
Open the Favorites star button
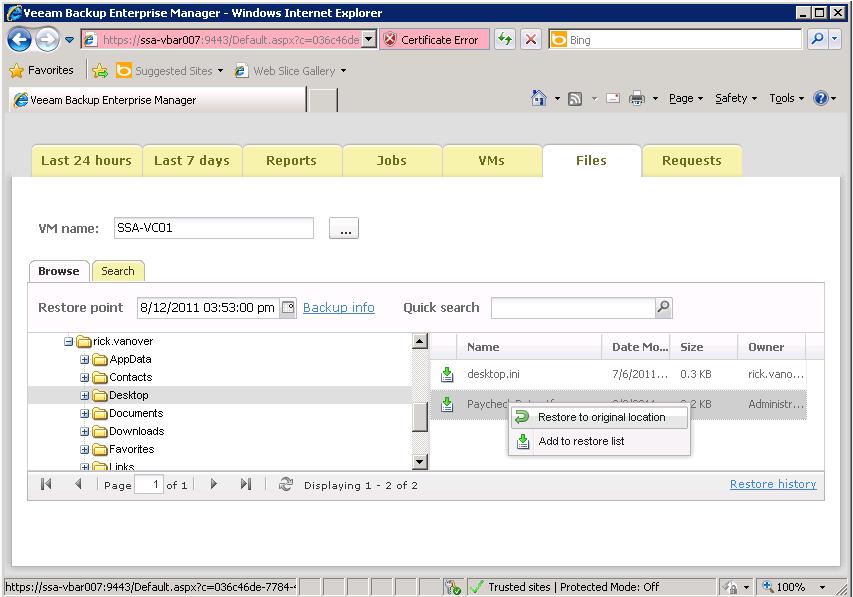[41, 70]
